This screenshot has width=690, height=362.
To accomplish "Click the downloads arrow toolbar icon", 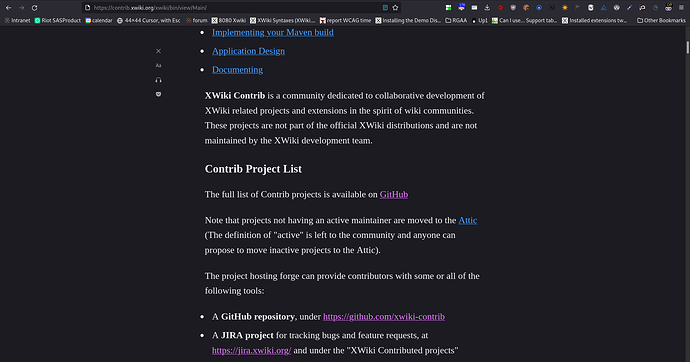I will [487, 7].
